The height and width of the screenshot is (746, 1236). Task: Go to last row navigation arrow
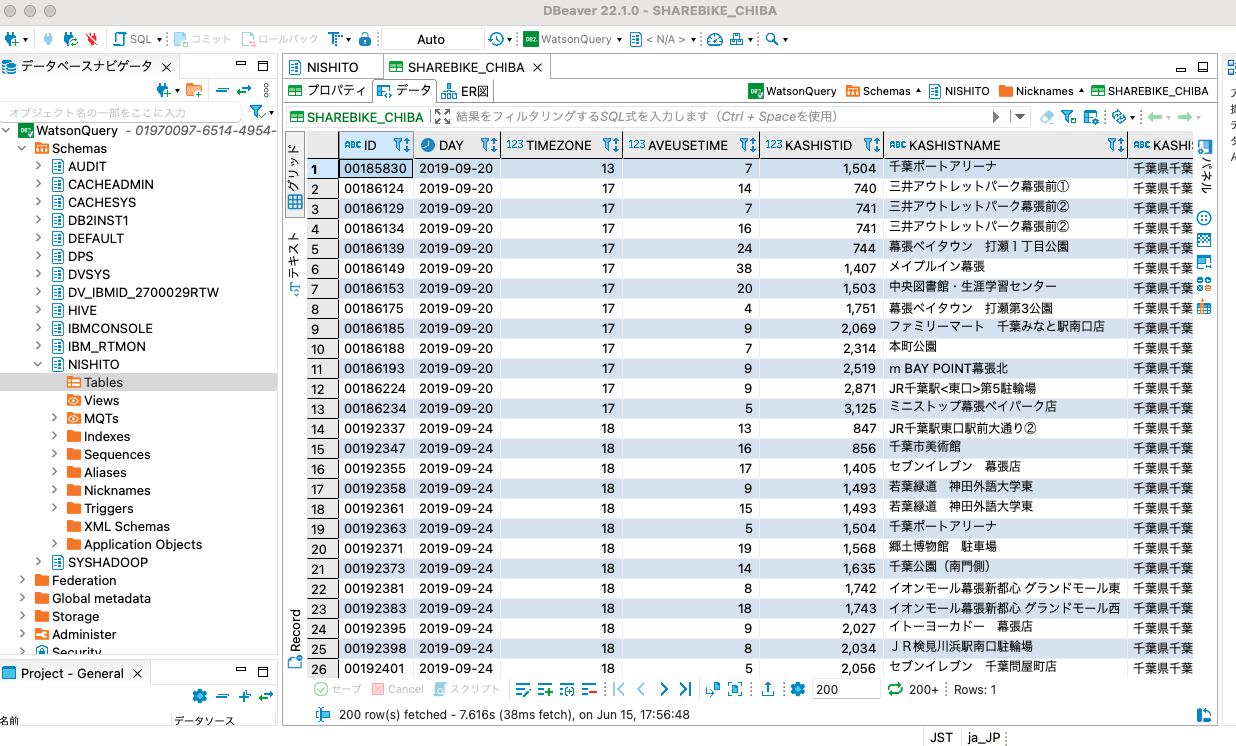coord(685,689)
